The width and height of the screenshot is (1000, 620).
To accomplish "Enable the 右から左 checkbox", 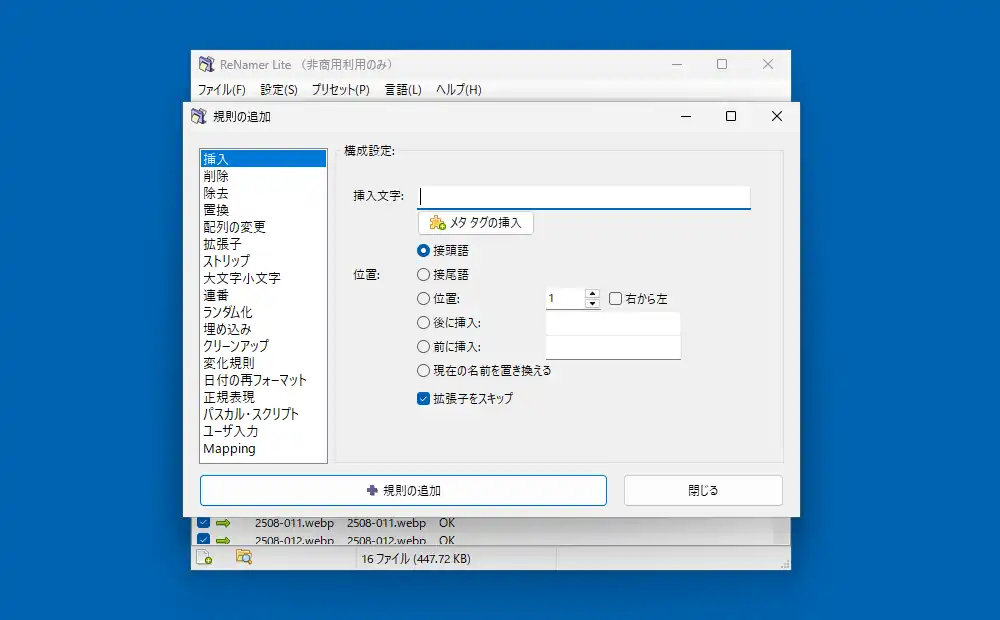I will tap(615, 298).
